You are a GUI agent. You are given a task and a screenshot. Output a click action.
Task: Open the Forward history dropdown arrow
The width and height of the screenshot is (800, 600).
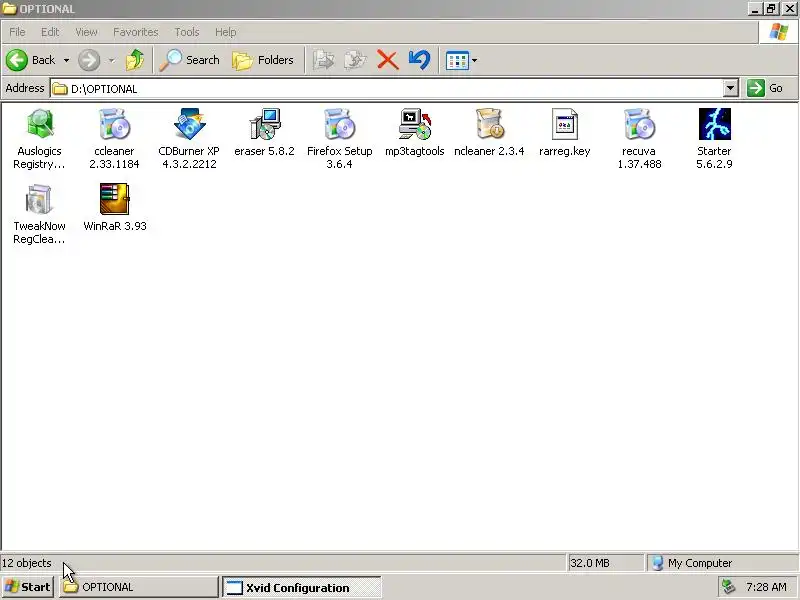[111, 60]
